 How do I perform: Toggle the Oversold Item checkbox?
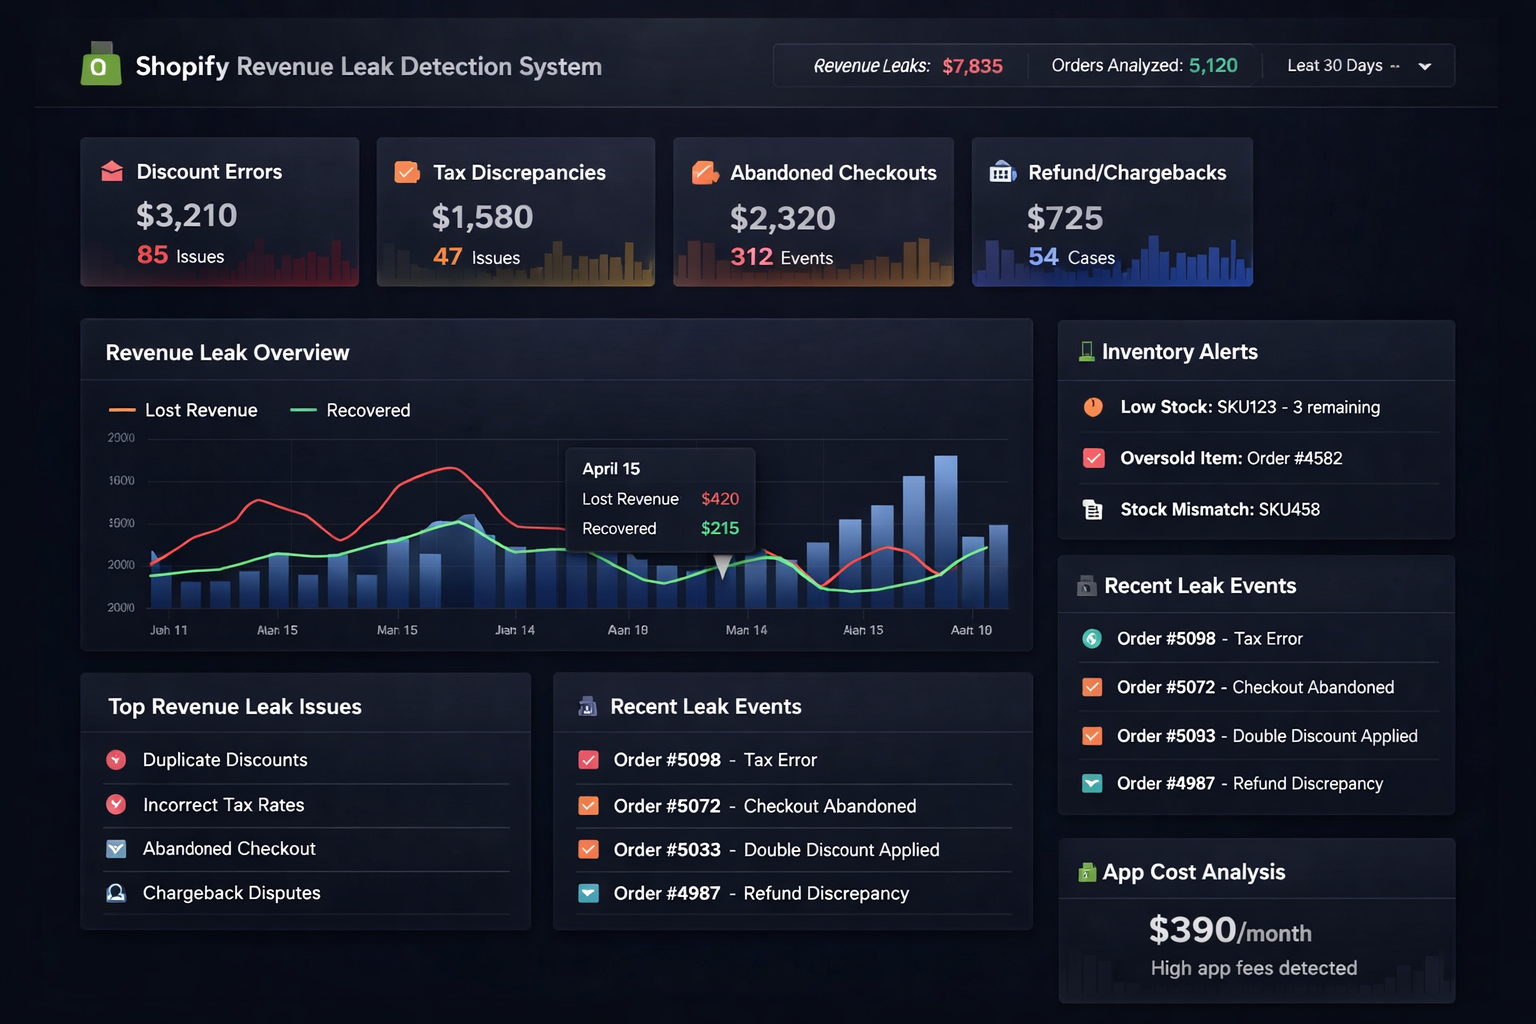point(1092,458)
